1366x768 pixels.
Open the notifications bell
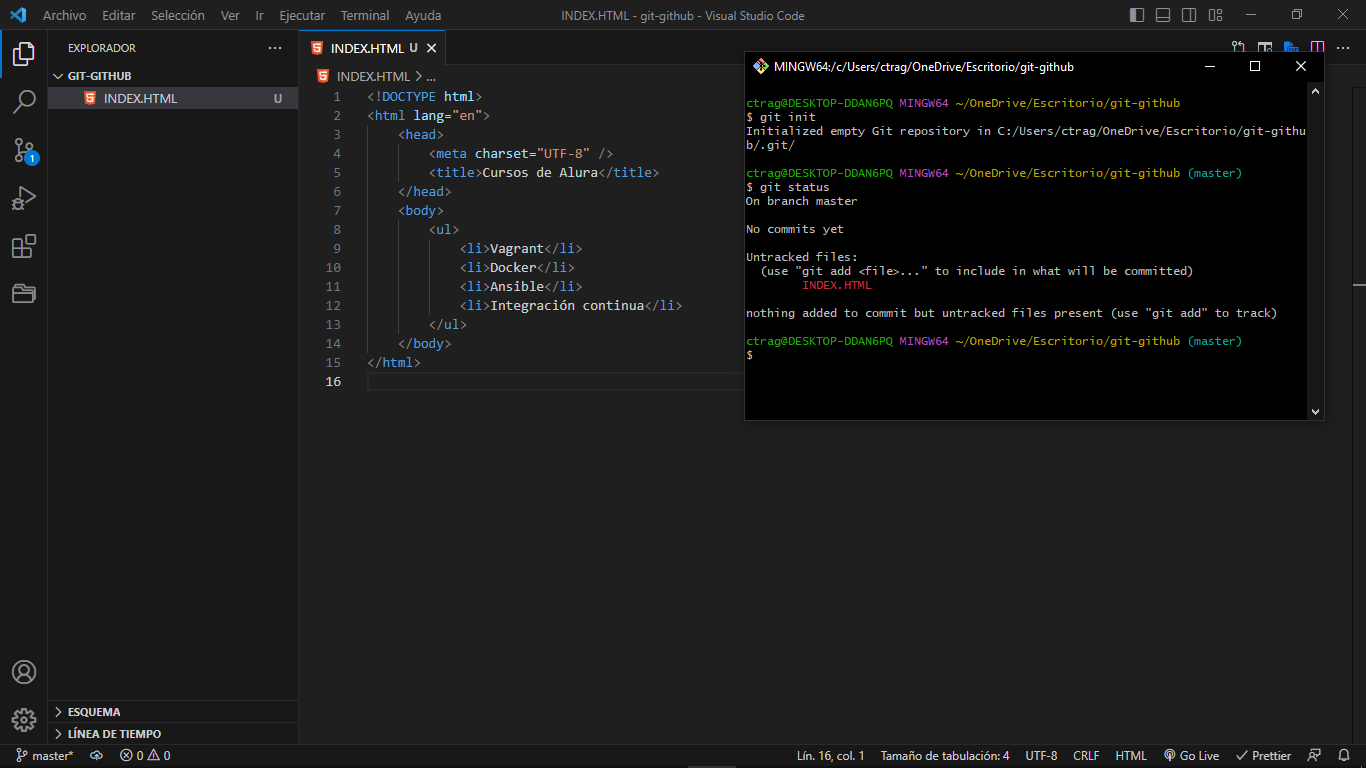pos(1344,756)
